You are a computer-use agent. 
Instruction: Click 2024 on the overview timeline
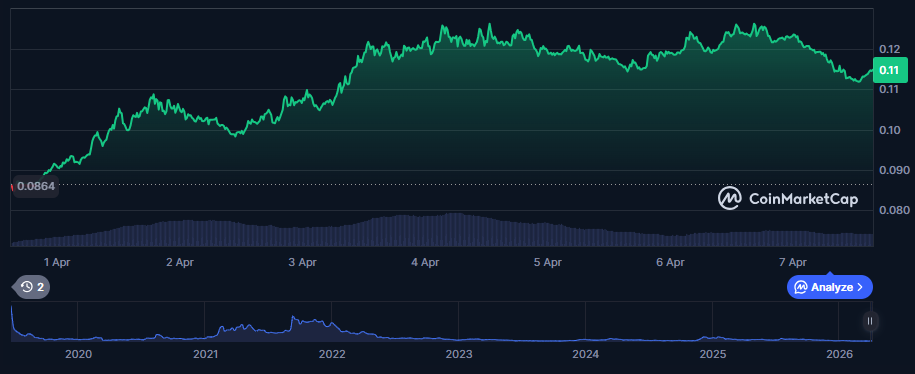pos(585,354)
